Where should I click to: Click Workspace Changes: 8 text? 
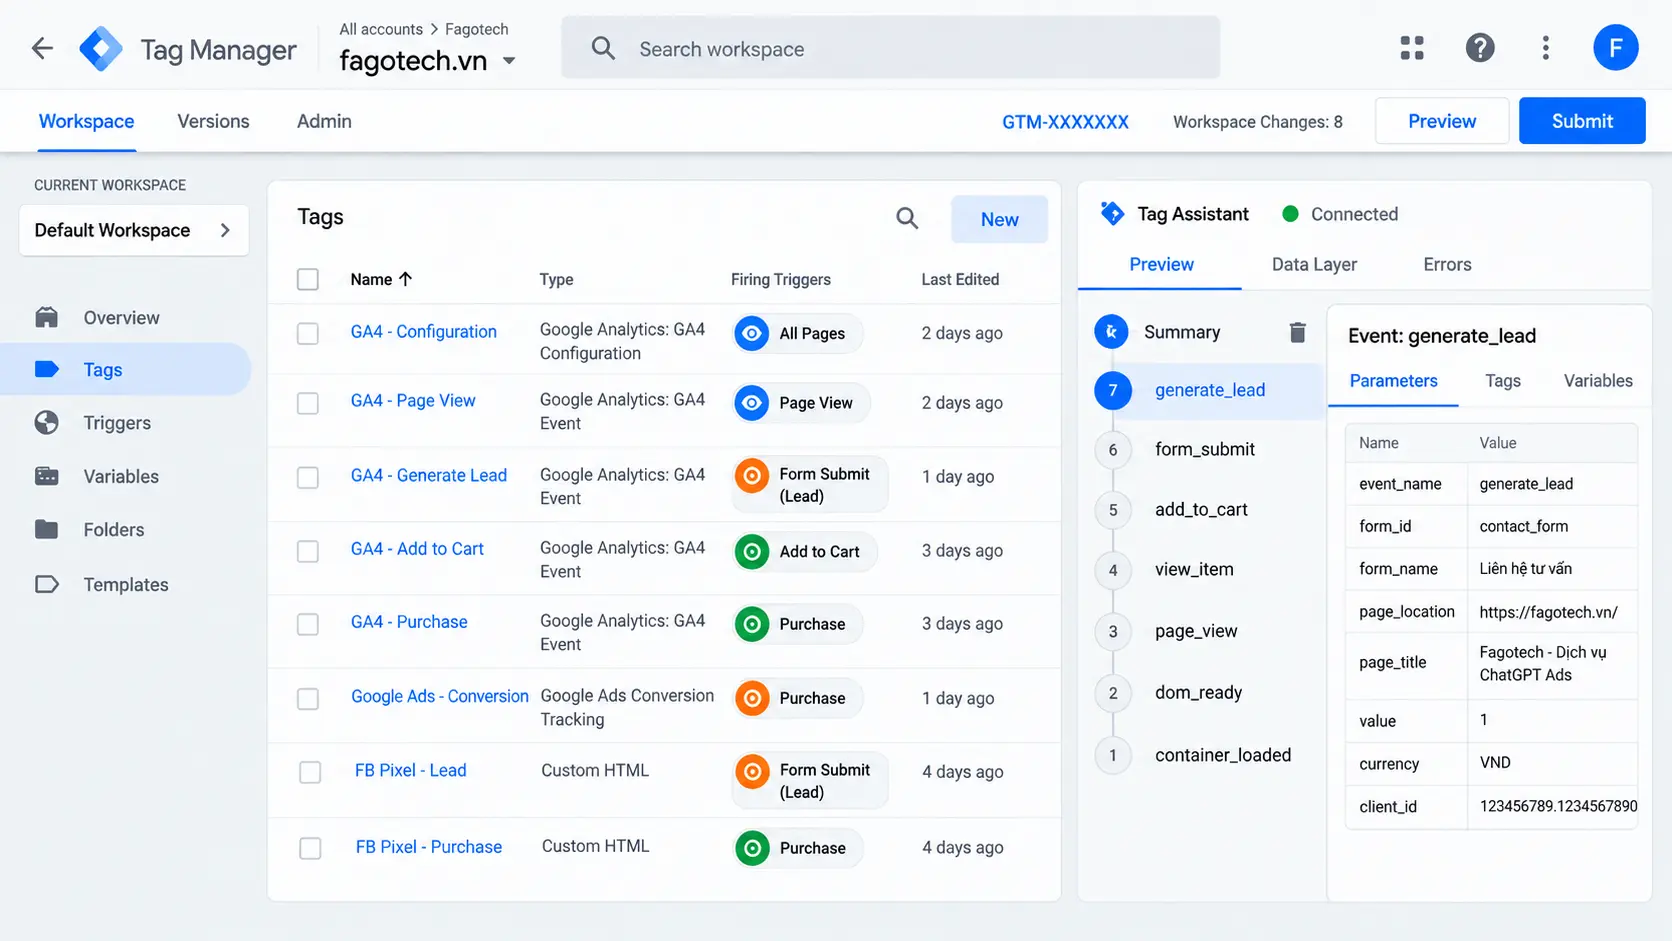click(x=1258, y=122)
